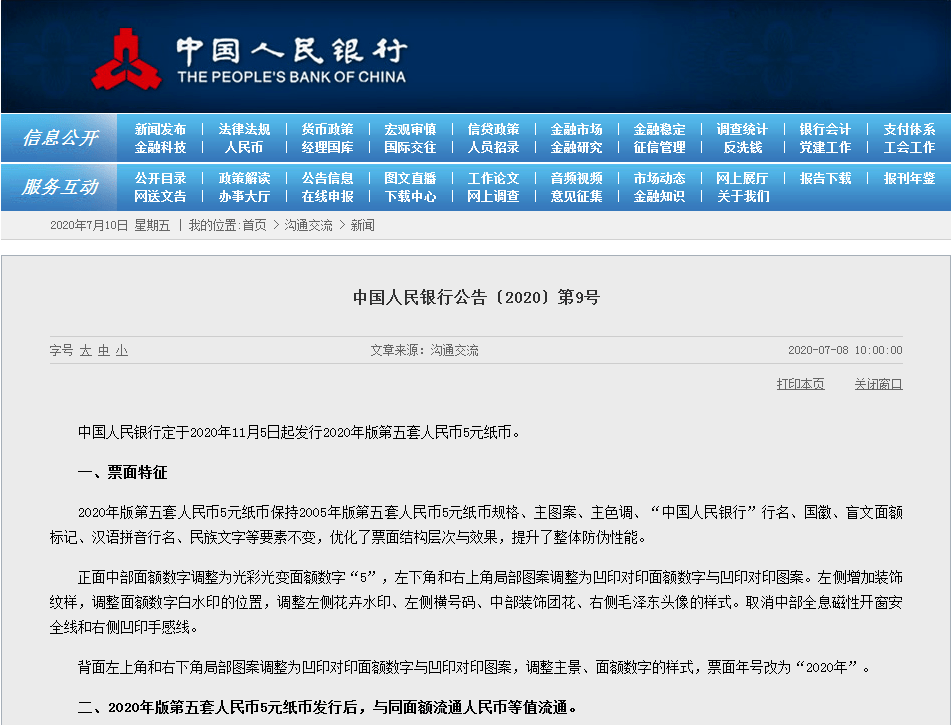Go to 反洗钱 section
Screen dimensions: 952x725
[x=743, y=148]
